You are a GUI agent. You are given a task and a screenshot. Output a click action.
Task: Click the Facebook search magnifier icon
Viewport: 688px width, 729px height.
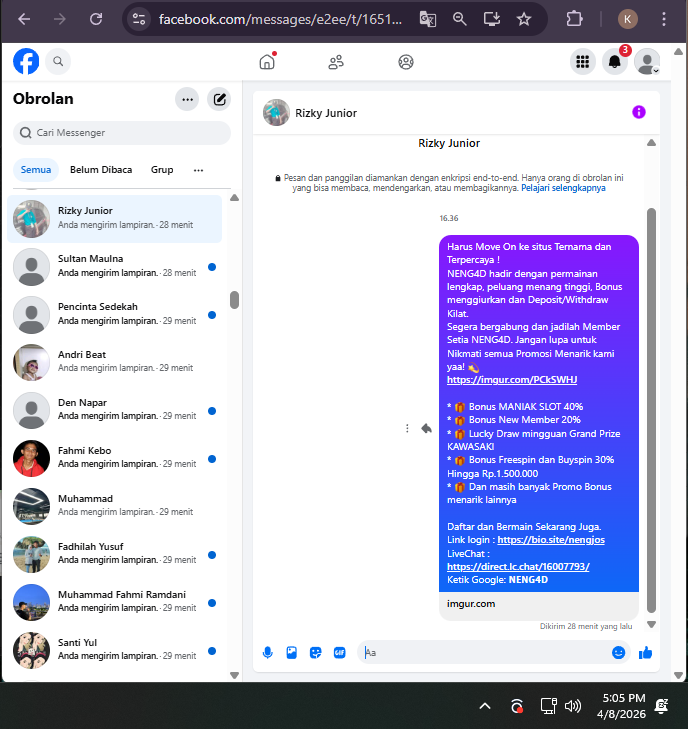(x=58, y=61)
